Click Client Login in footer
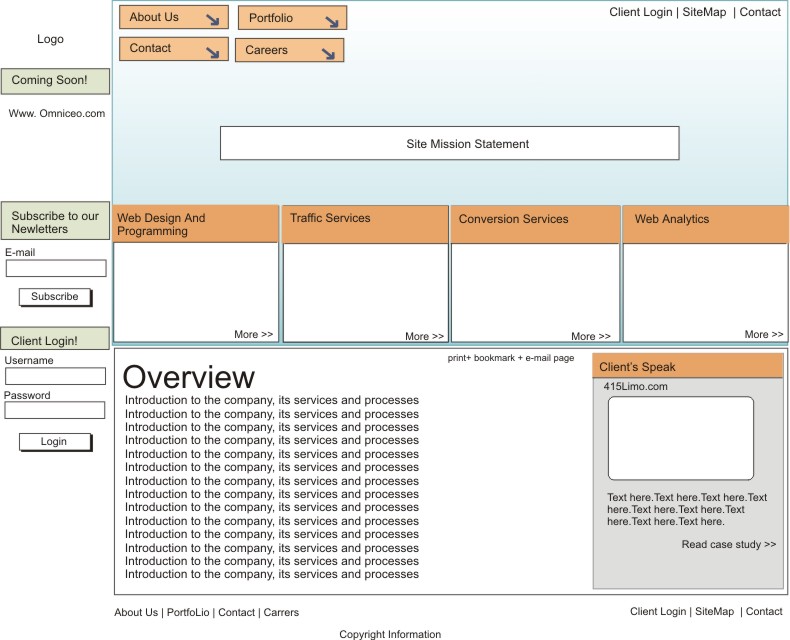790x640 pixels. 658,611
